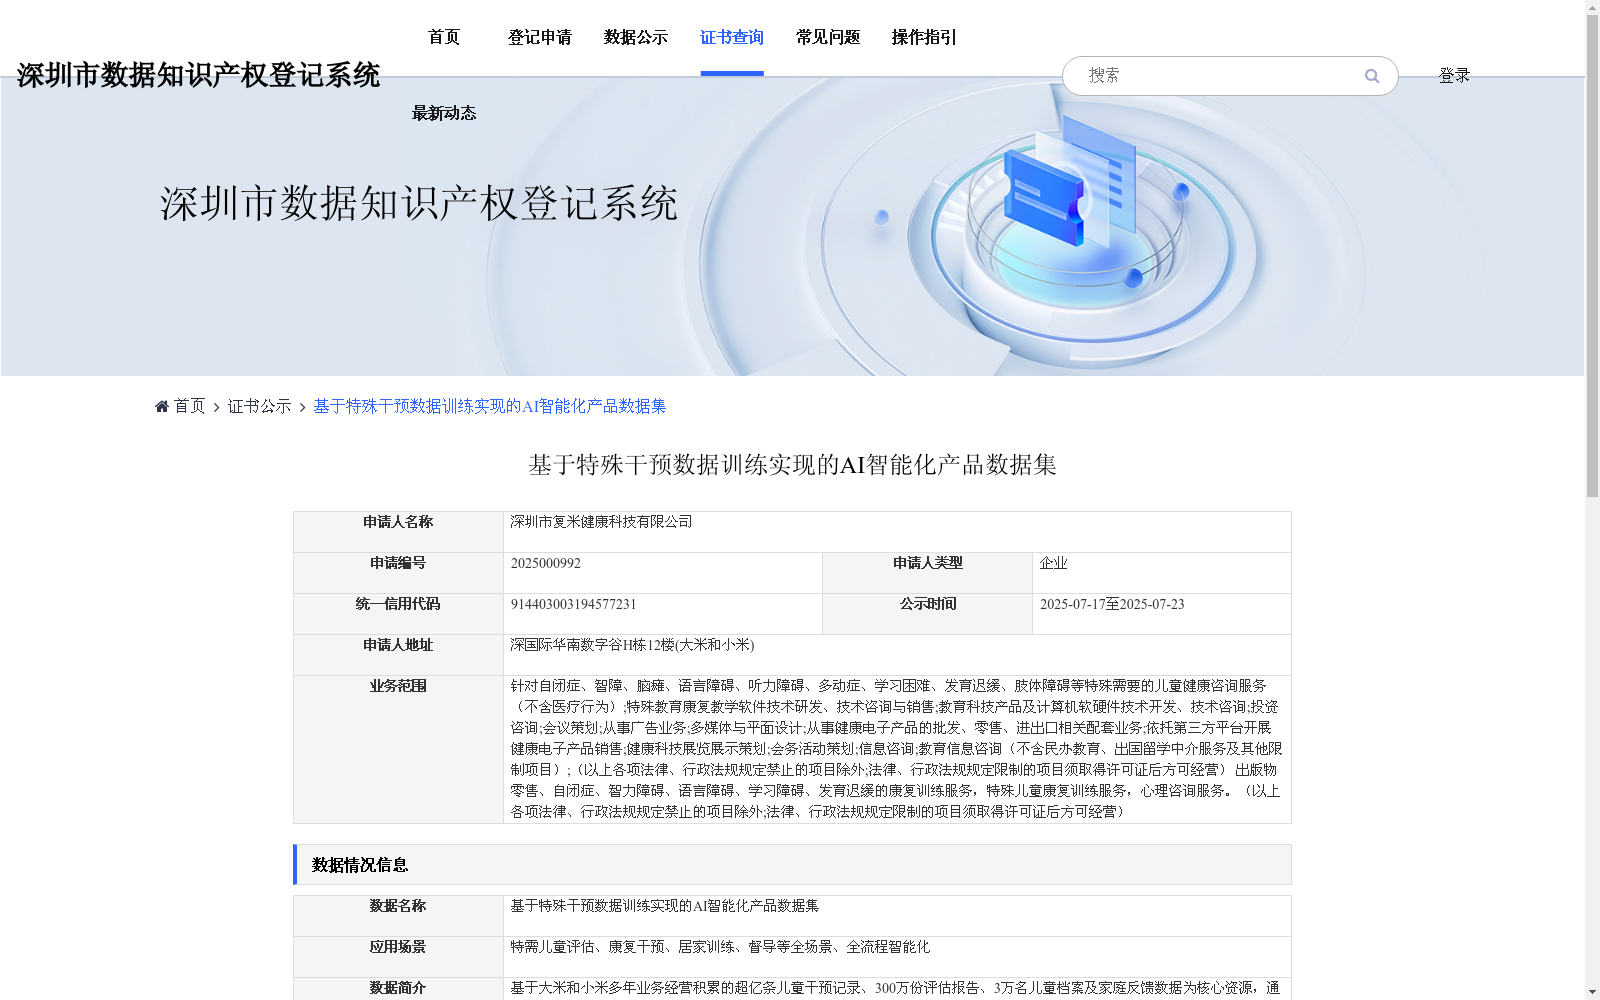This screenshot has width=1600, height=1000.
Task: Click the 数据情况信息 section header
Action: coord(792,865)
